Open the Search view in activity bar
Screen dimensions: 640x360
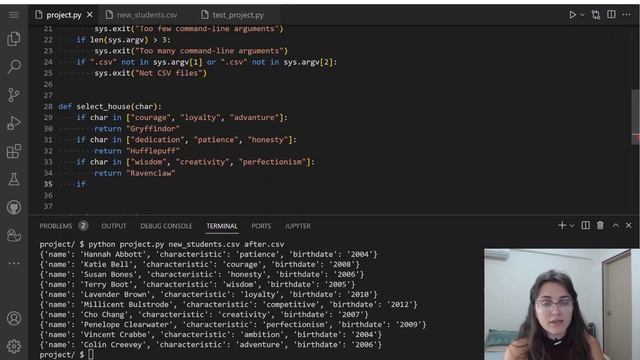click(x=14, y=67)
